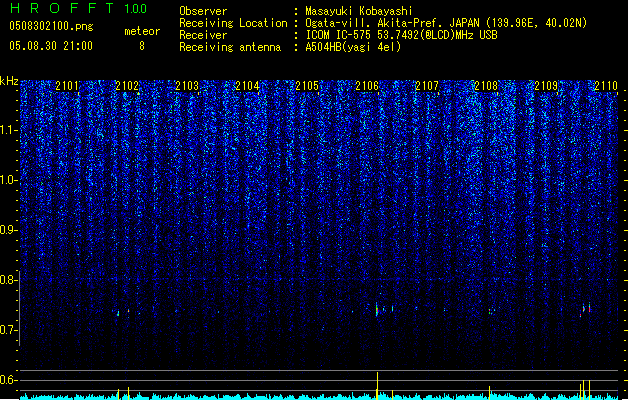Screen dimensions: 629x400
Task: Click the 2104 time marker
Action: click(247, 86)
